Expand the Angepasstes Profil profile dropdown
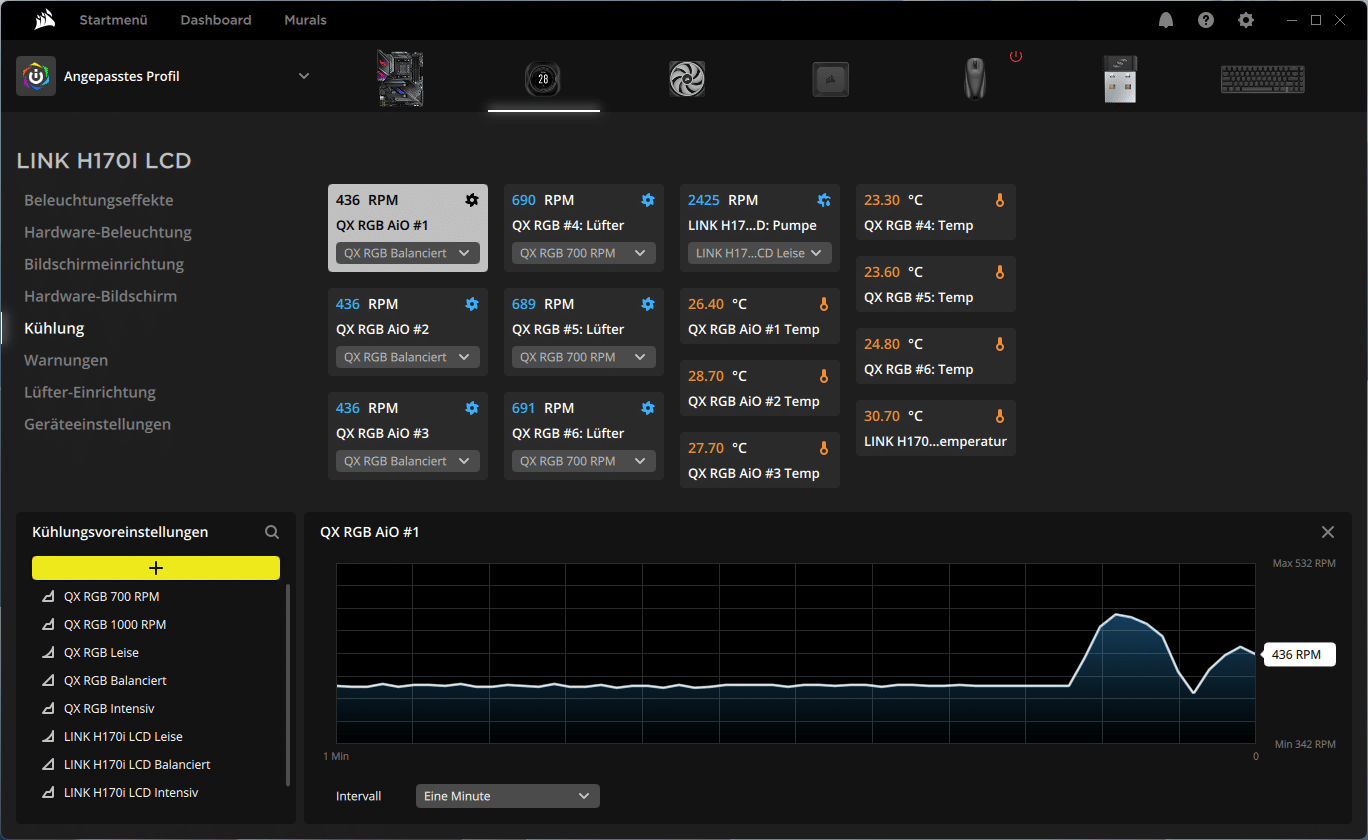The width and height of the screenshot is (1368, 840). click(x=304, y=76)
